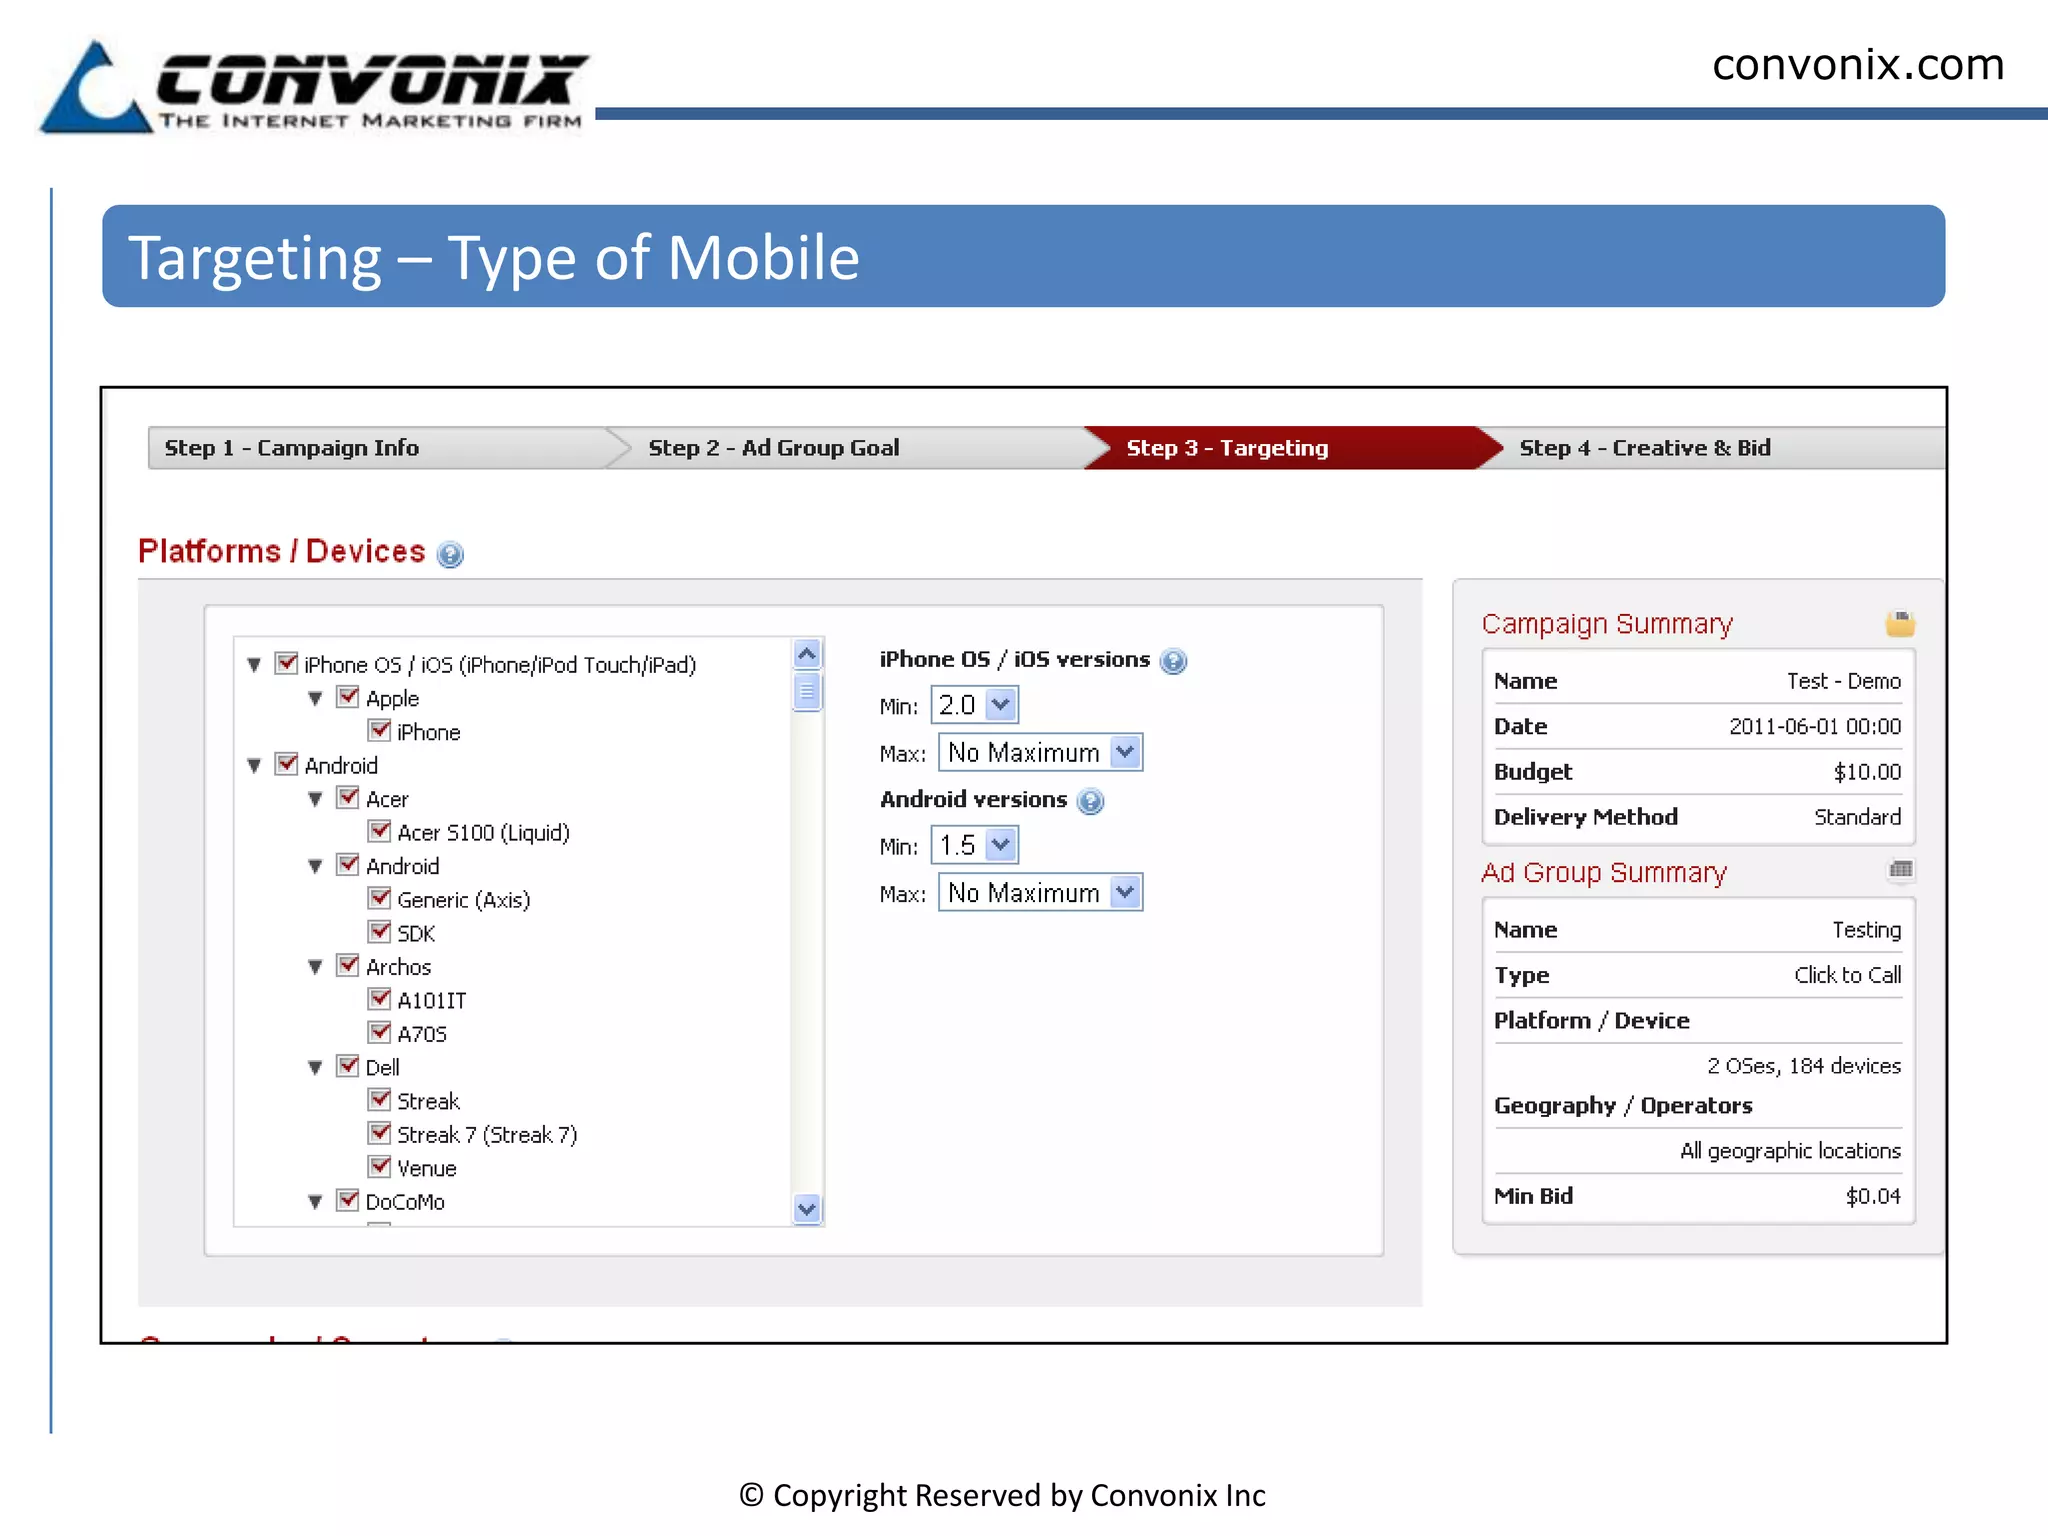
Task: Toggle the Streak 7 (Streak 7) checkbox
Action: (x=379, y=1133)
